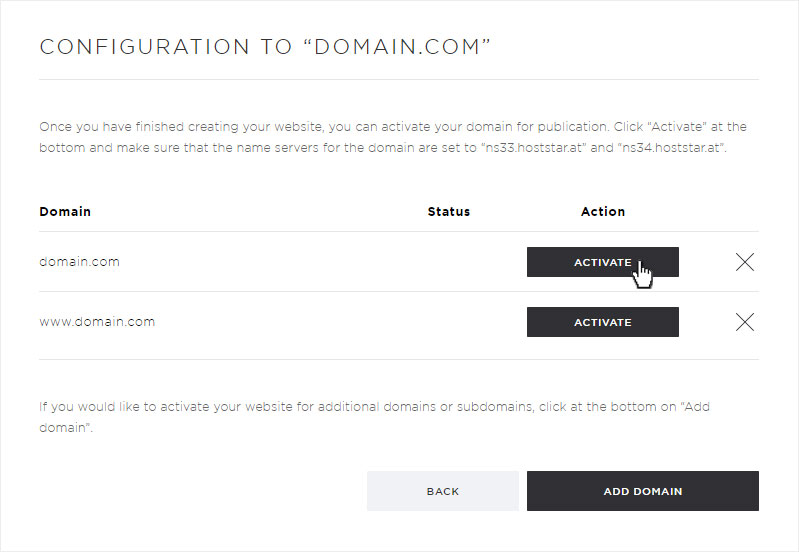799x552 pixels.
Task: Select the Status column header
Action: (448, 212)
